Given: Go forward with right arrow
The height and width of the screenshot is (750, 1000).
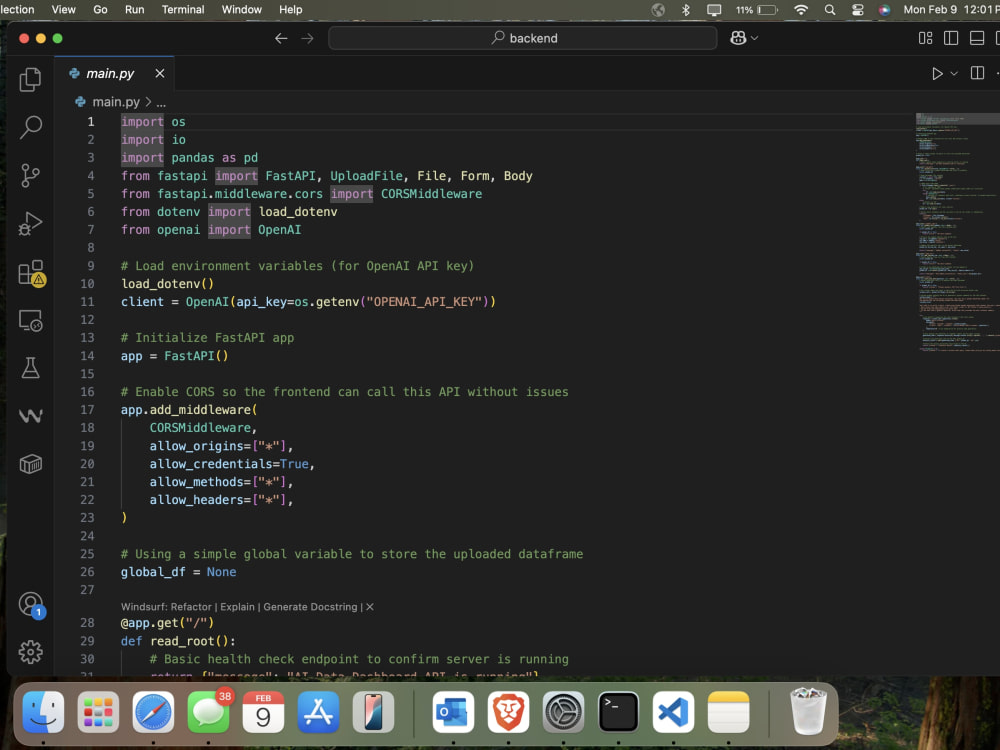Looking at the screenshot, I should pyautogui.click(x=307, y=38).
